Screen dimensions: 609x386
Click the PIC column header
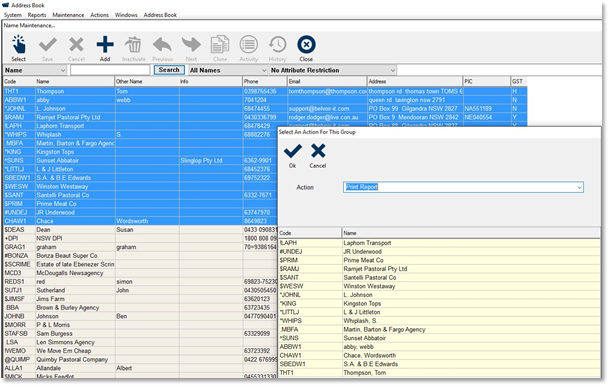[x=487, y=81]
